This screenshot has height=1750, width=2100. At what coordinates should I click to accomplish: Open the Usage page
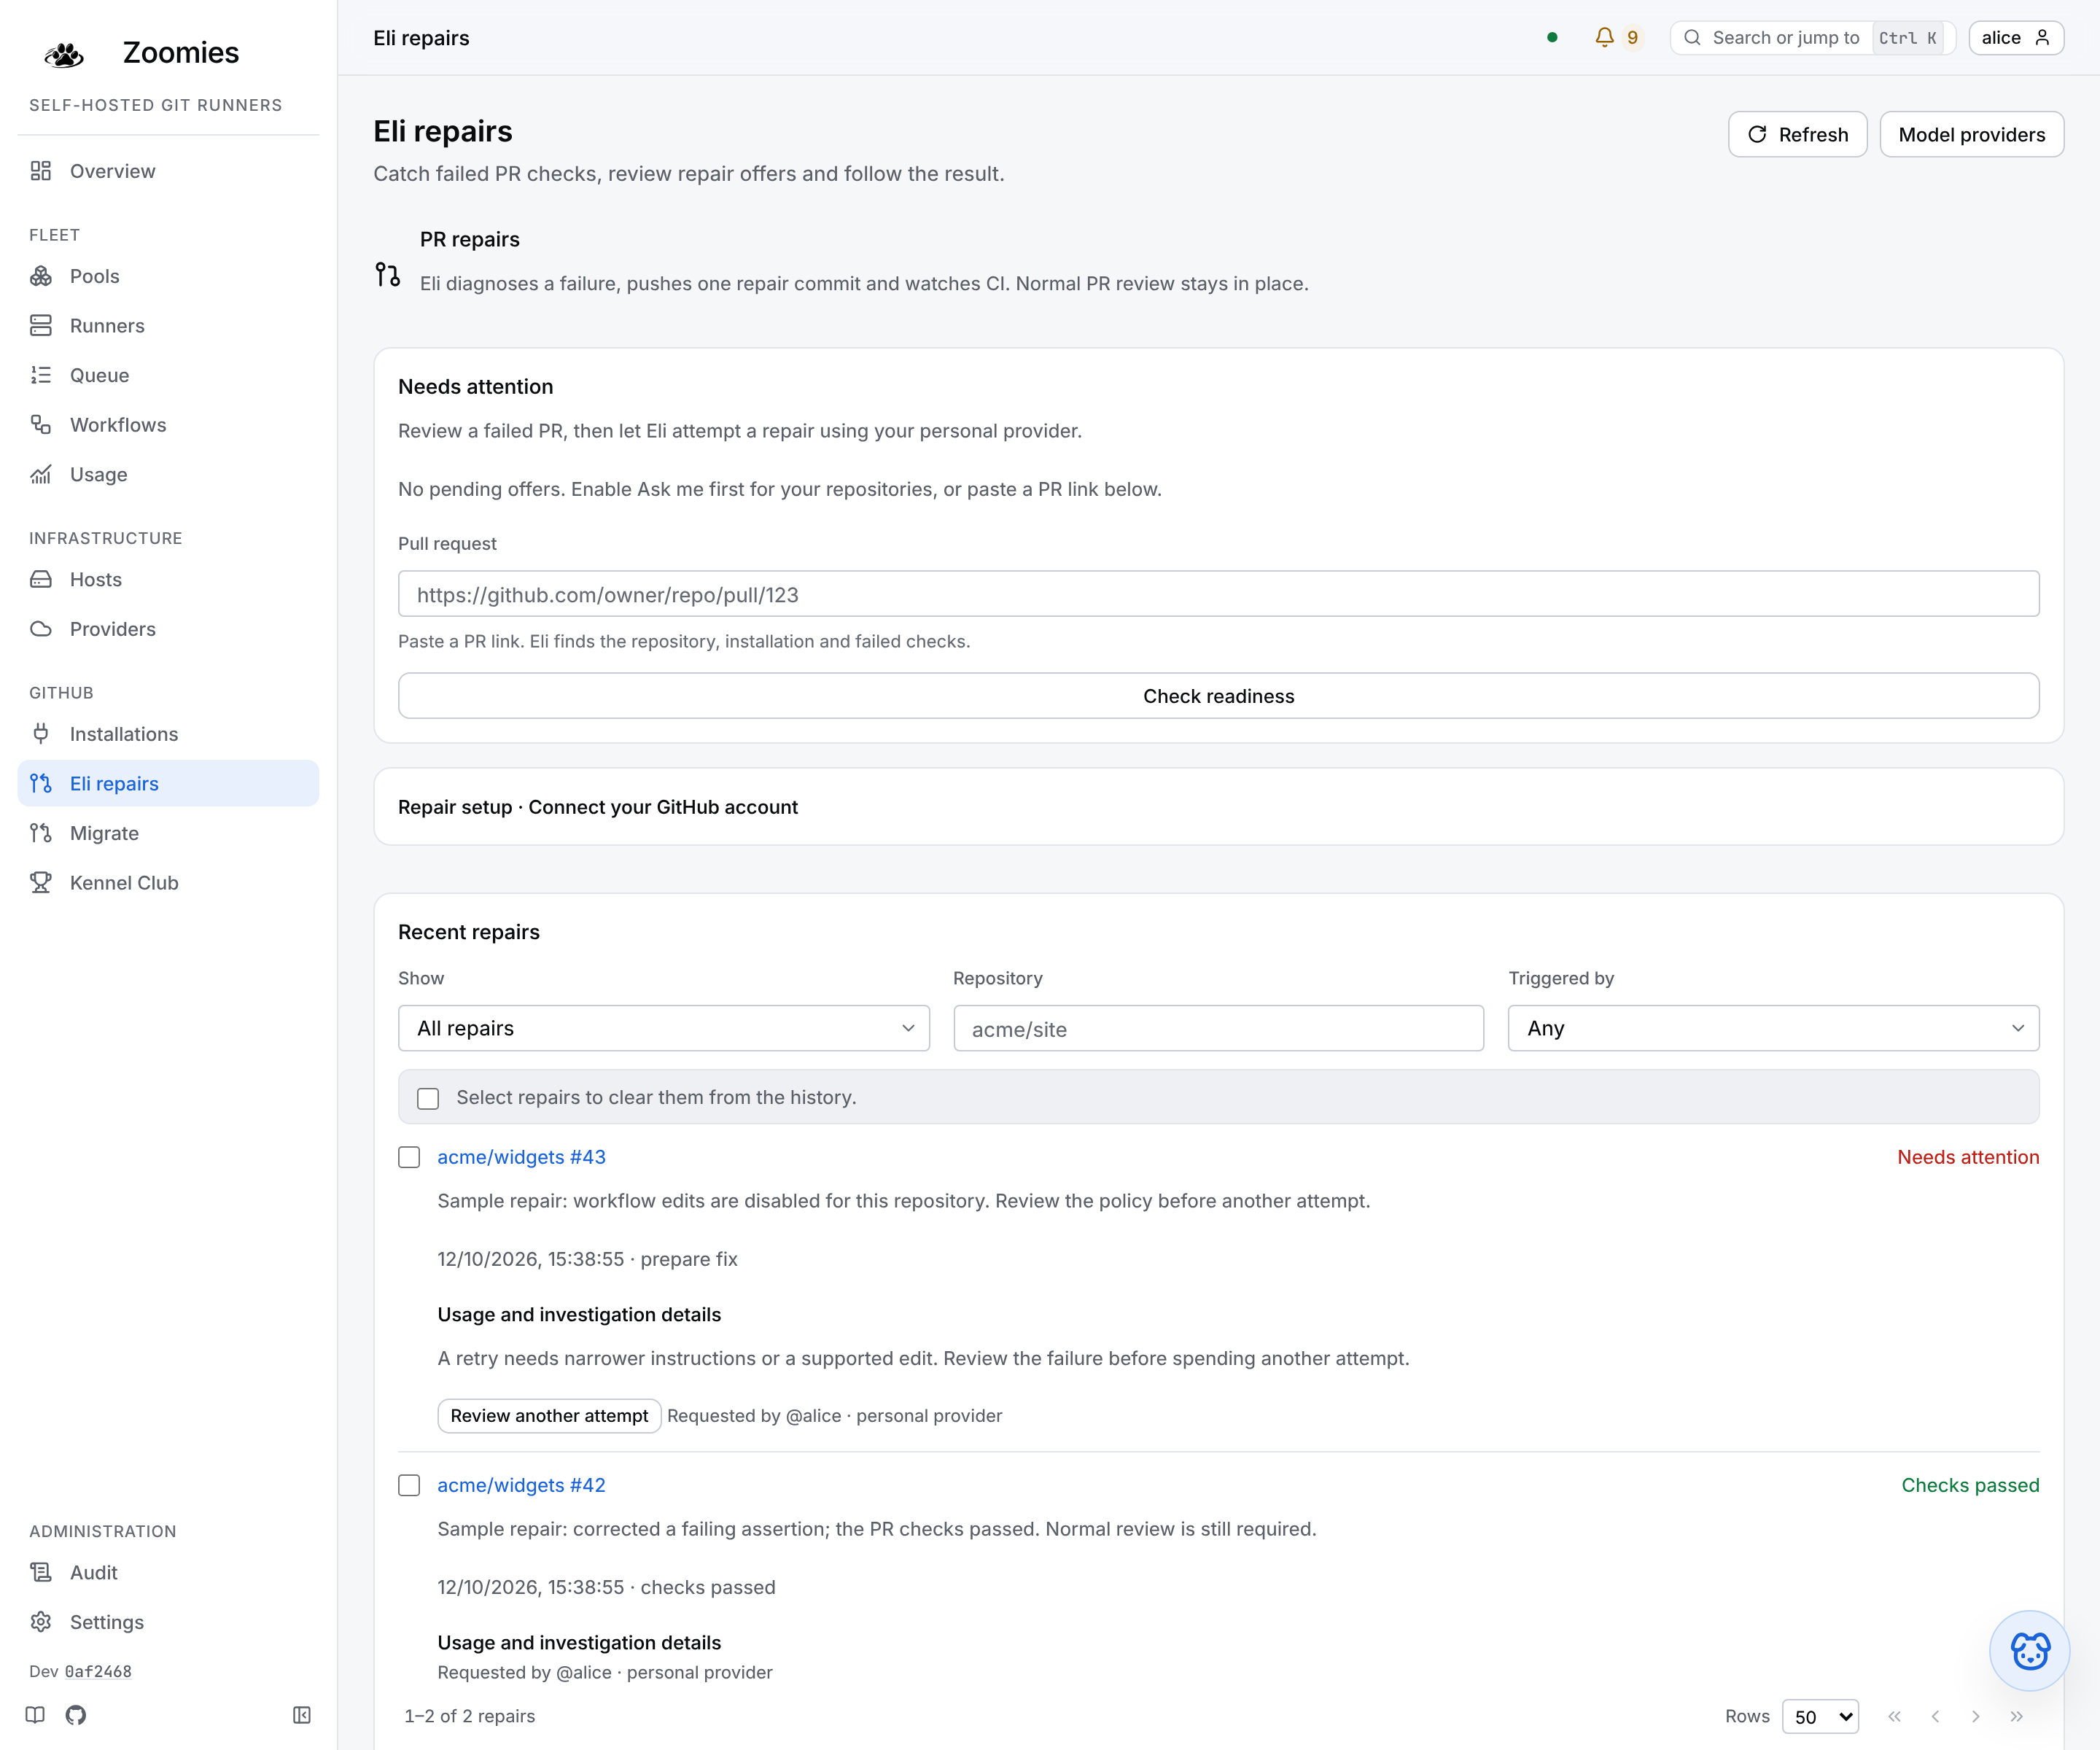[168, 474]
